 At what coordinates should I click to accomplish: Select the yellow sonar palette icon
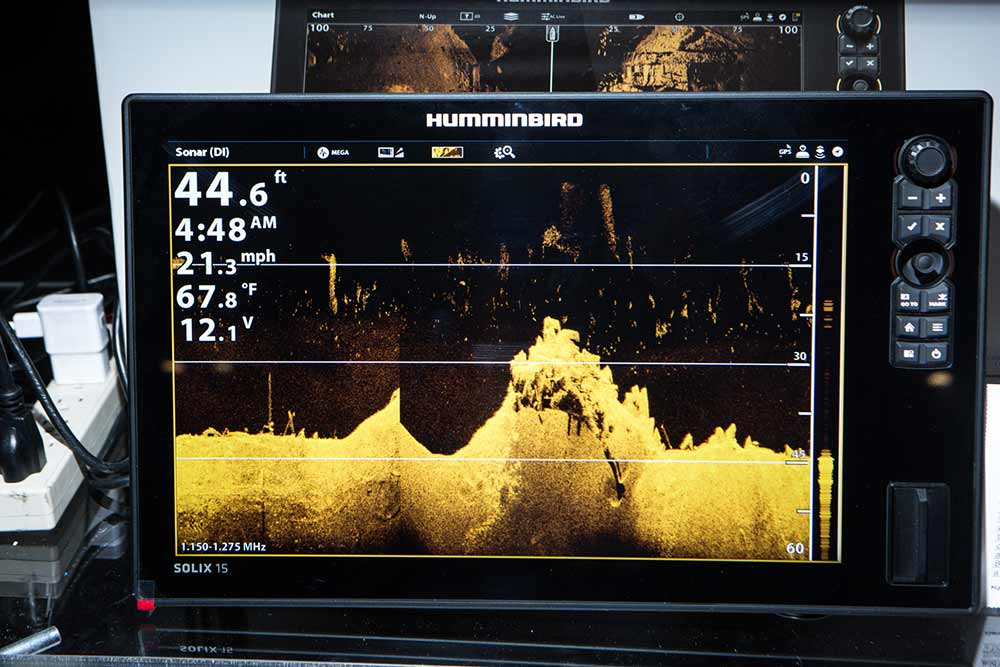[447, 152]
